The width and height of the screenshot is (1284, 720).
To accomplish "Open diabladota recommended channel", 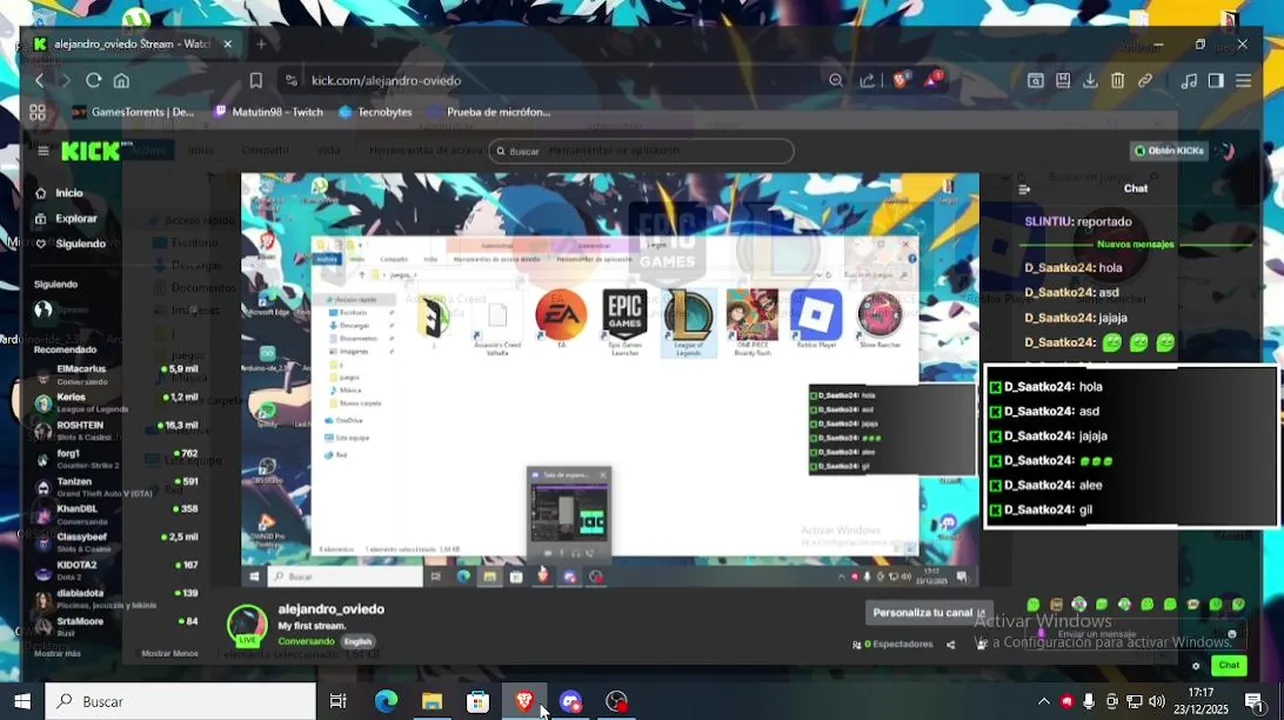I will (x=116, y=598).
